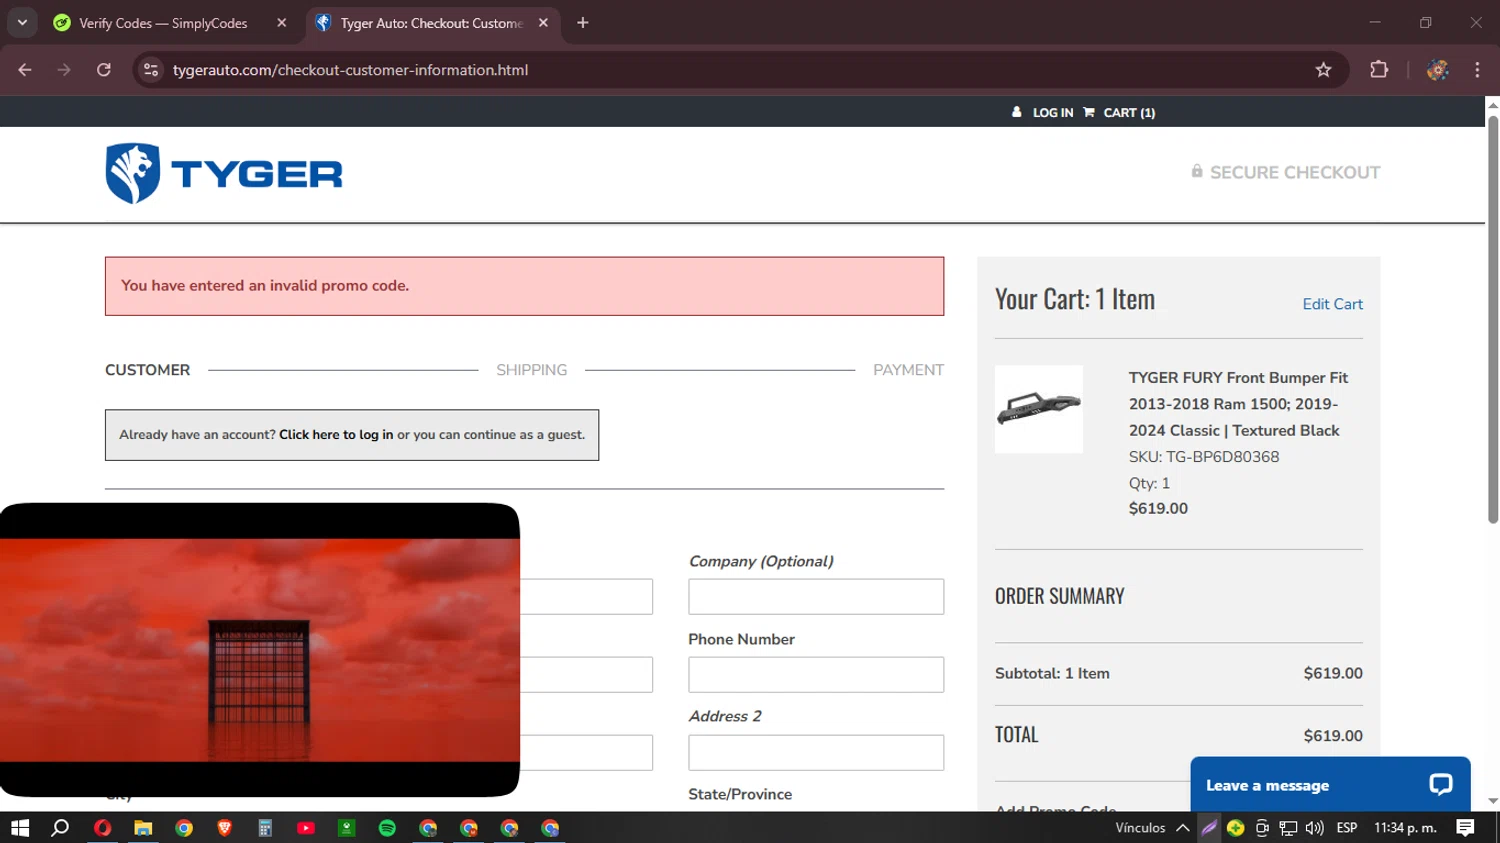Open File Explorer from the taskbar
The image size is (1500, 843).
[x=143, y=828]
